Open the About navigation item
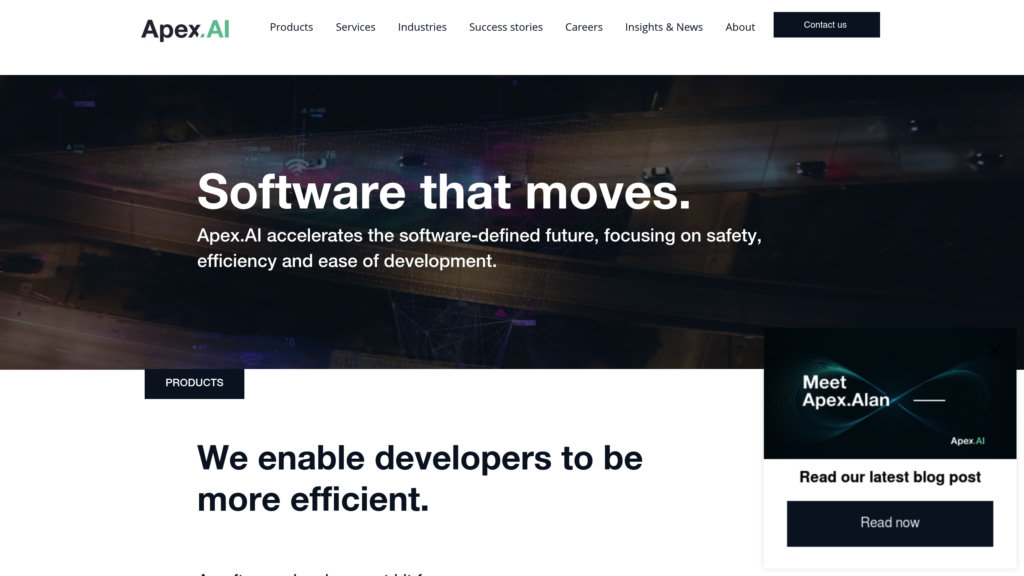This screenshot has height=576, width=1024. [740, 27]
